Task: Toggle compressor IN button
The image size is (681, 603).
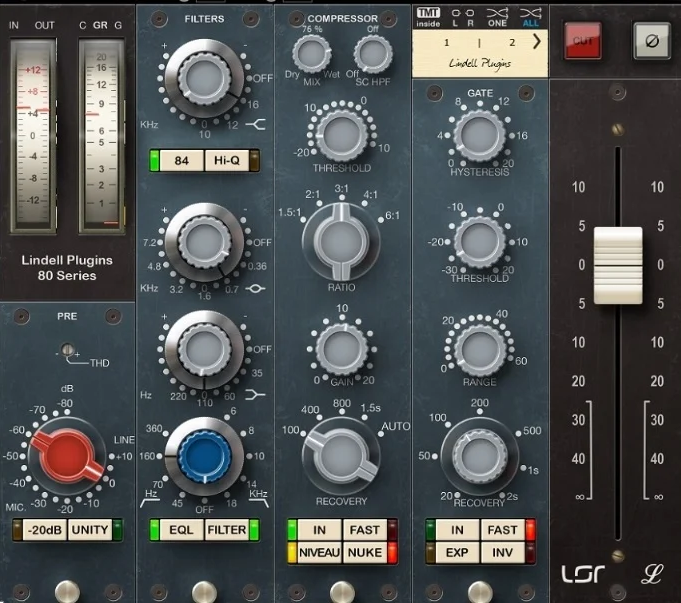Action: coord(319,530)
